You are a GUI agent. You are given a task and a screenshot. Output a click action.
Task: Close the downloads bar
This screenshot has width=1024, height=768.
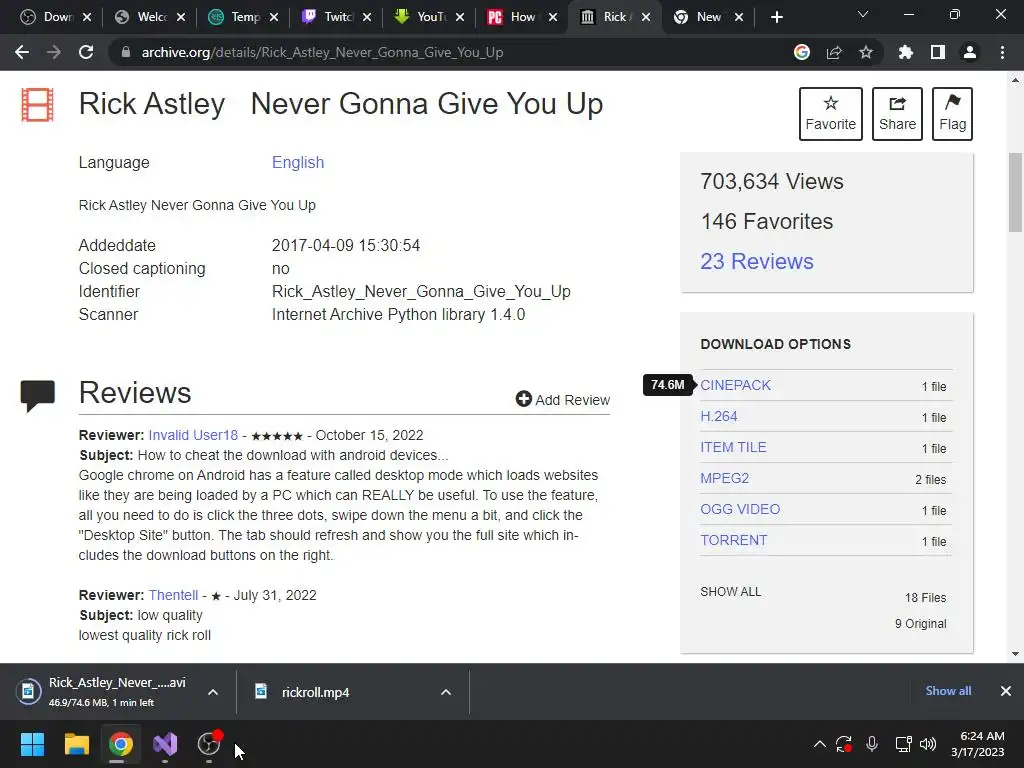point(1006,691)
